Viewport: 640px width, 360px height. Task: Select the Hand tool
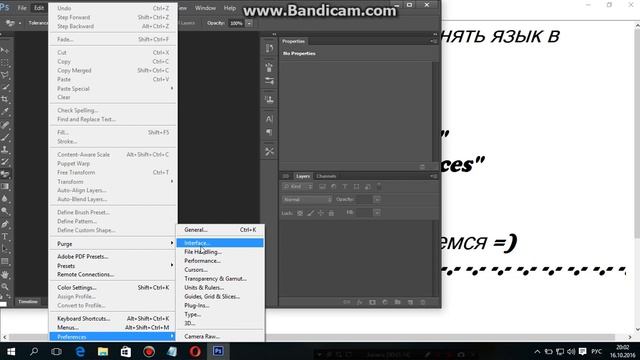coord(5,274)
